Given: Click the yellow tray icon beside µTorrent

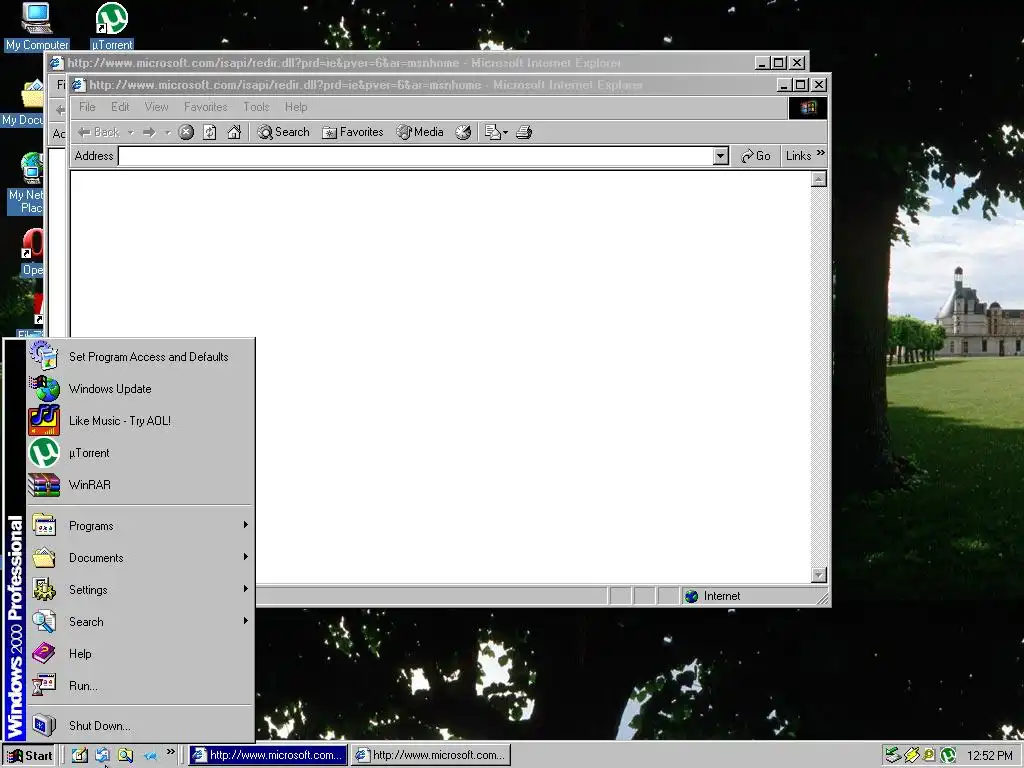Looking at the screenshot, I should pos(929,755).
